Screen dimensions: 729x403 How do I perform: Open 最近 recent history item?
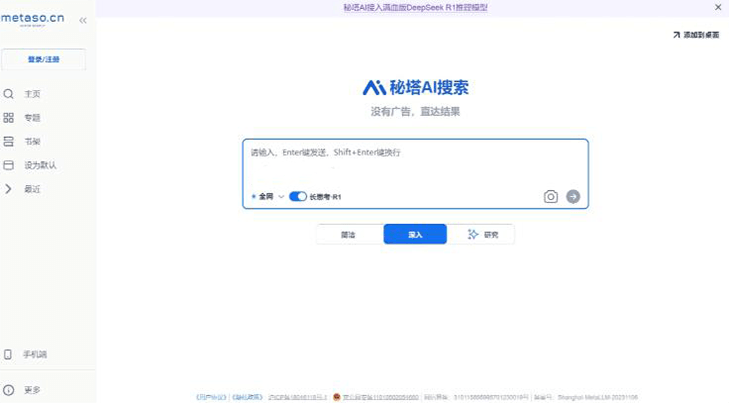pyautogui.click(x=32, y=189)
